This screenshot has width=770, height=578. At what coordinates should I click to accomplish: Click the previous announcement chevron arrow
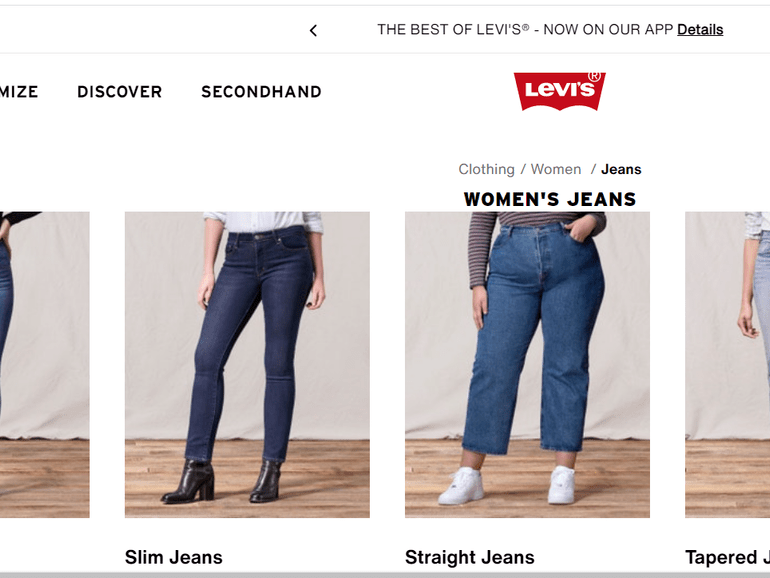pos(313,30)
